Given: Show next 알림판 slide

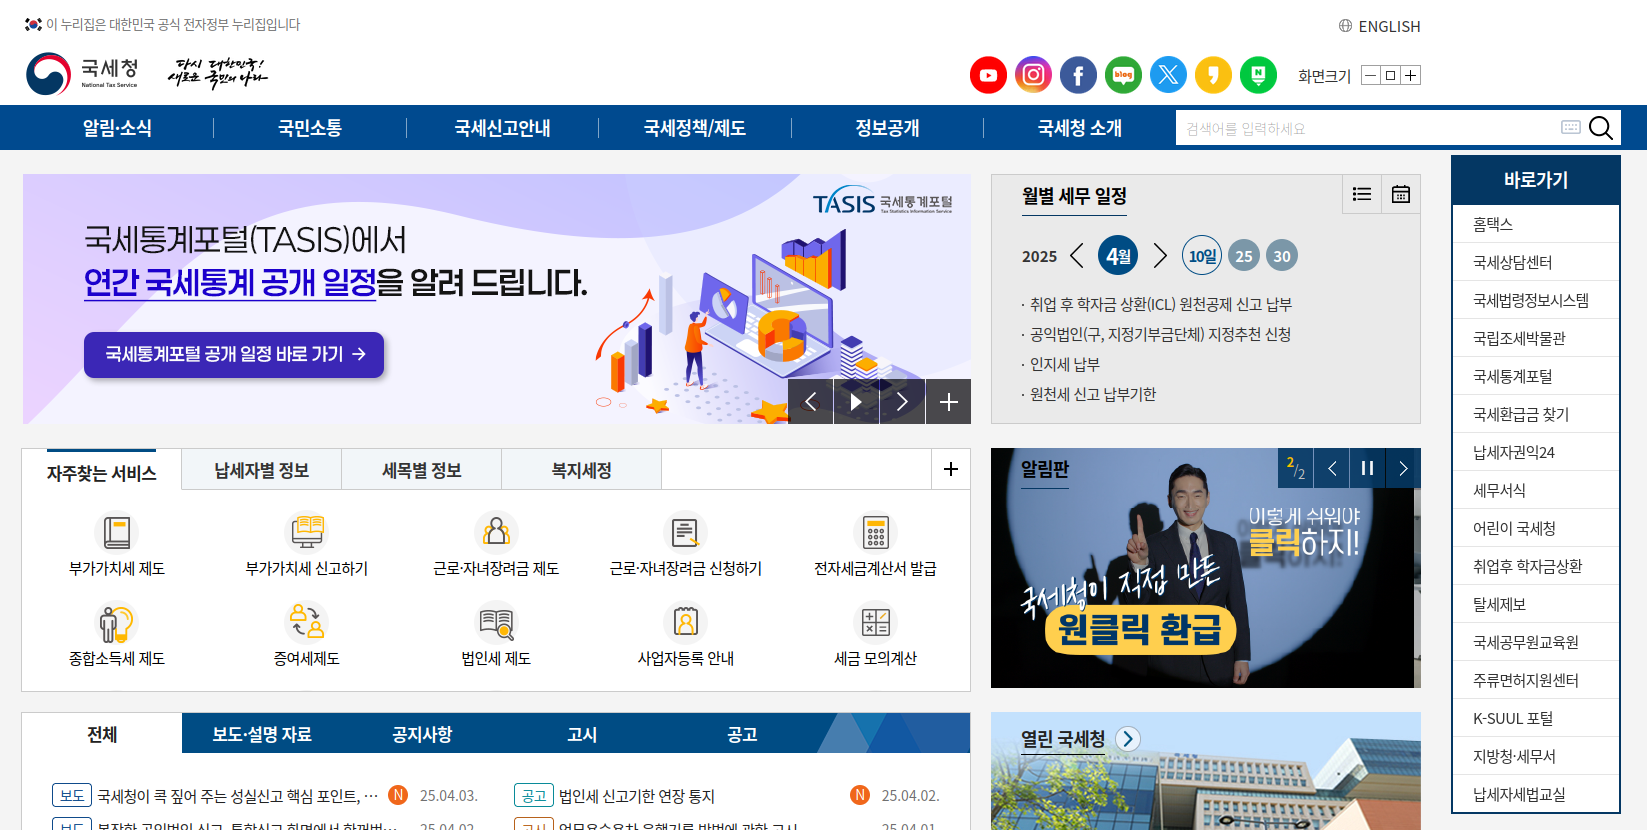Looking at the screenshot, I should tap(1403, 468).
